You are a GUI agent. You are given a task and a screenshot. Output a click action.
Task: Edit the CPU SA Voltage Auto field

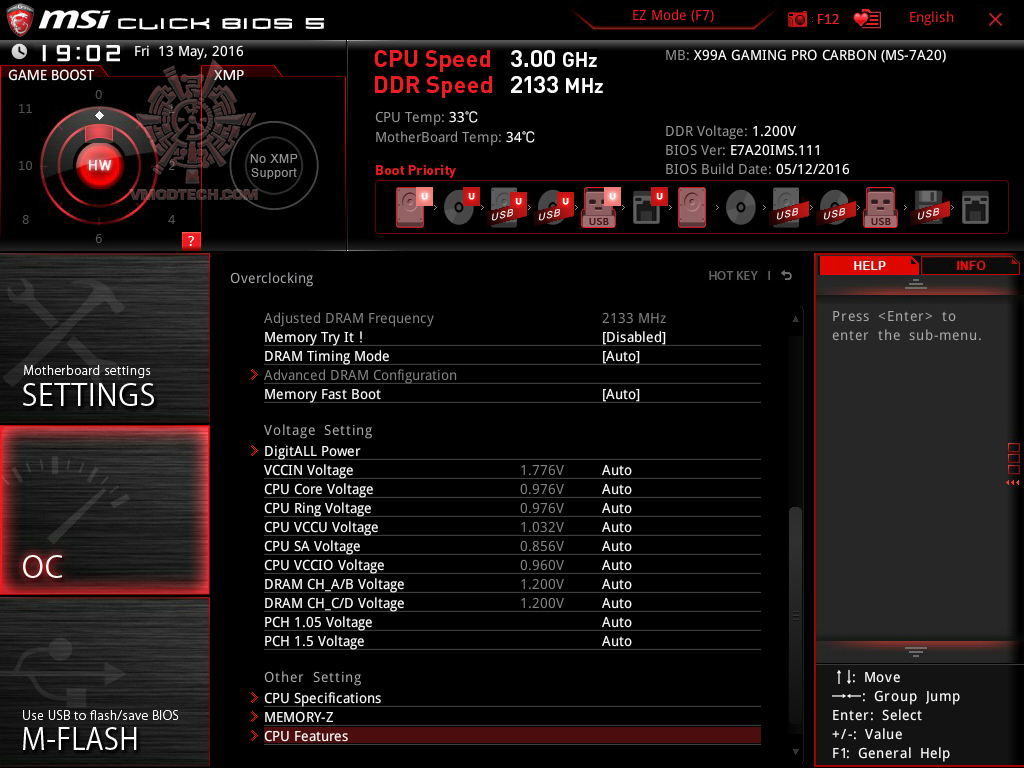[616, 545]
